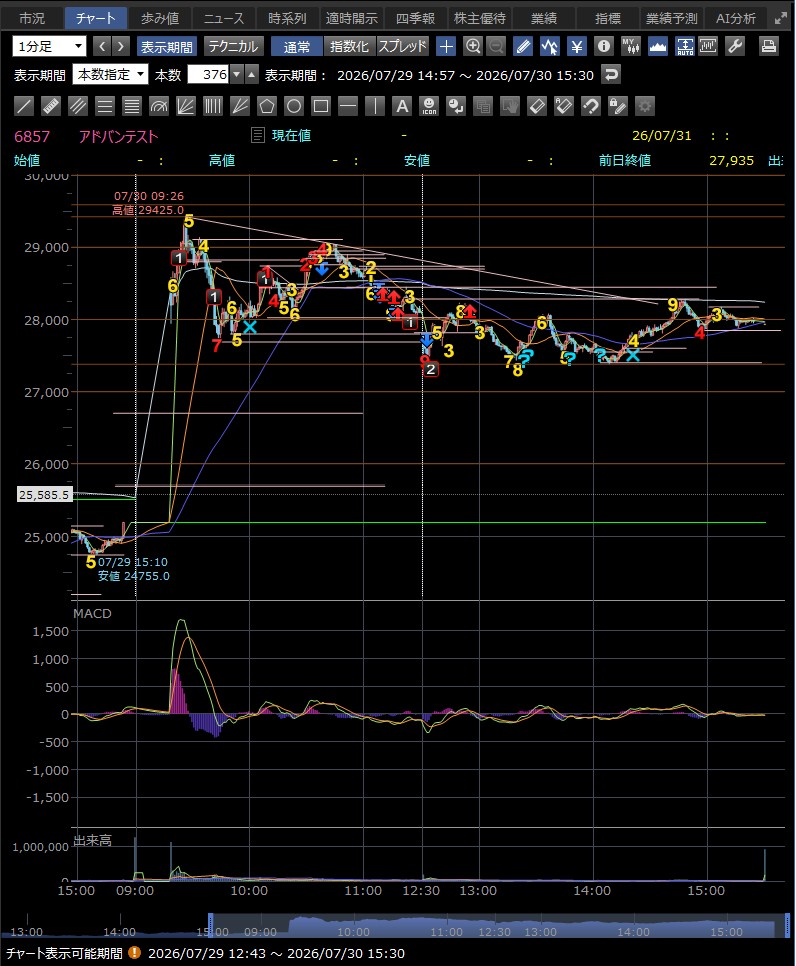Toggle the 通常 display mode
Image resolution: width=796 pixels, height=966 pixels.
[x=297, y=46]
